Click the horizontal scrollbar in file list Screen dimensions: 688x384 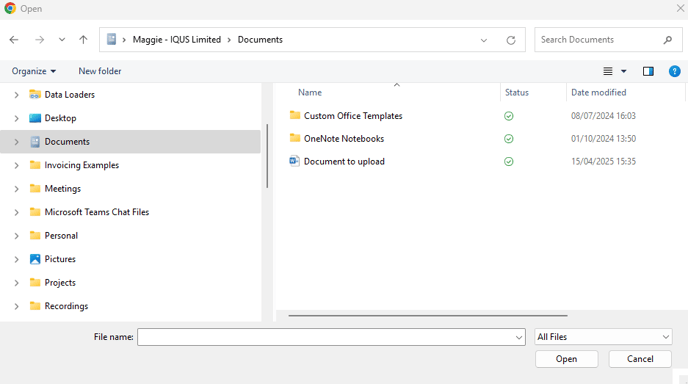tap(428, 316)
